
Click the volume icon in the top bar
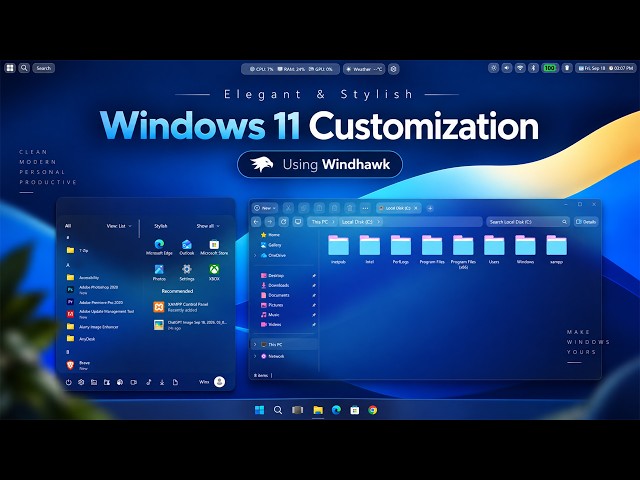tap(507, 68)
